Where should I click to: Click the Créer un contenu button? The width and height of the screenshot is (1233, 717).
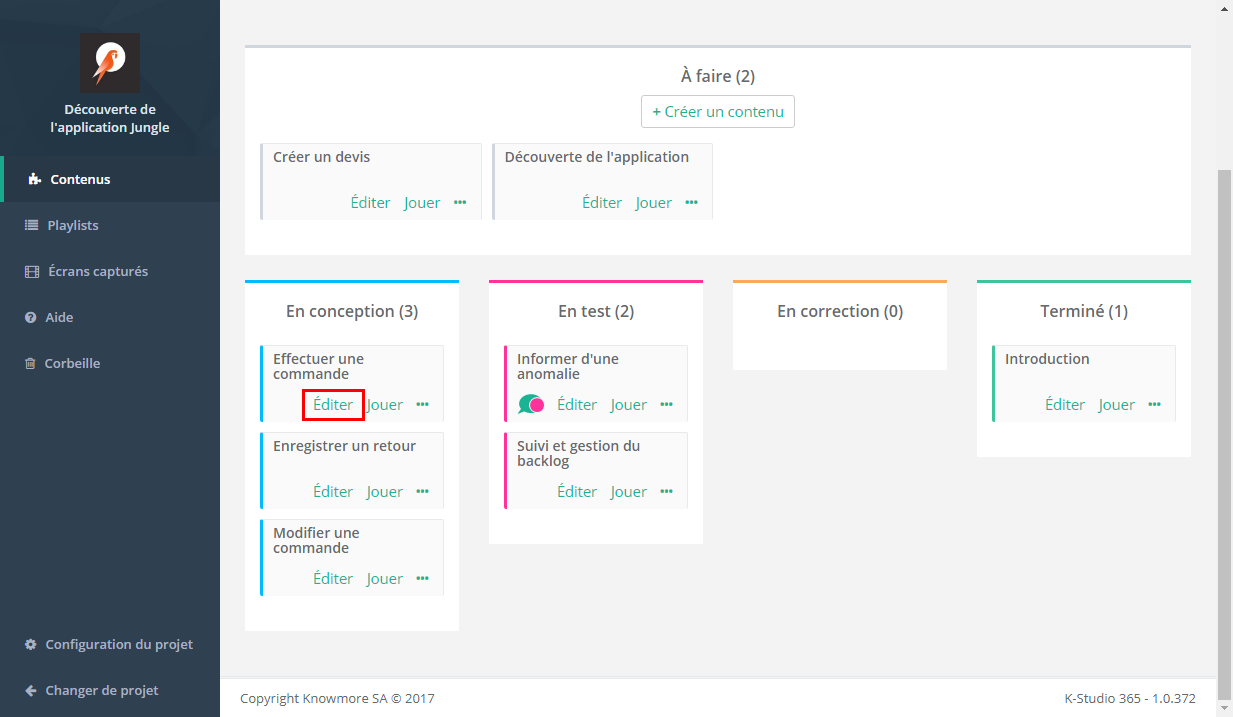717,112
